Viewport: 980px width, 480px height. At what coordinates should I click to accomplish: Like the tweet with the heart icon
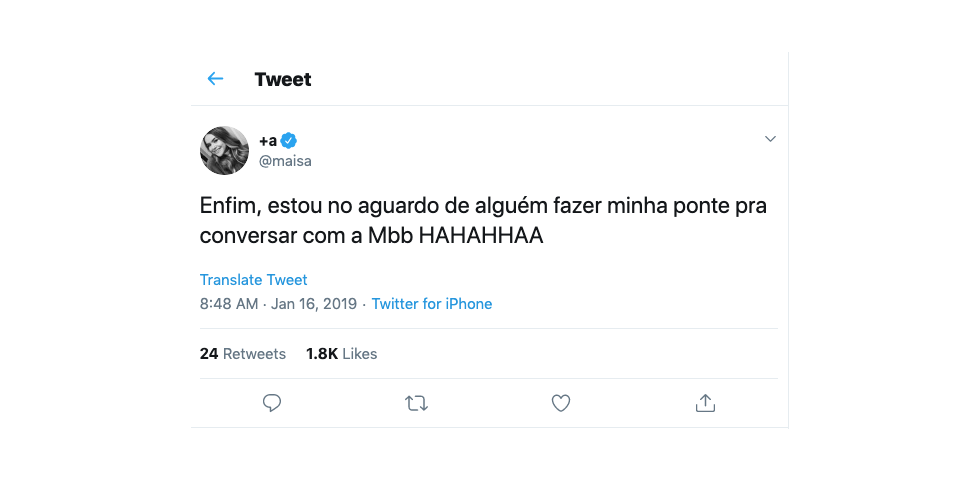[561, 403]
